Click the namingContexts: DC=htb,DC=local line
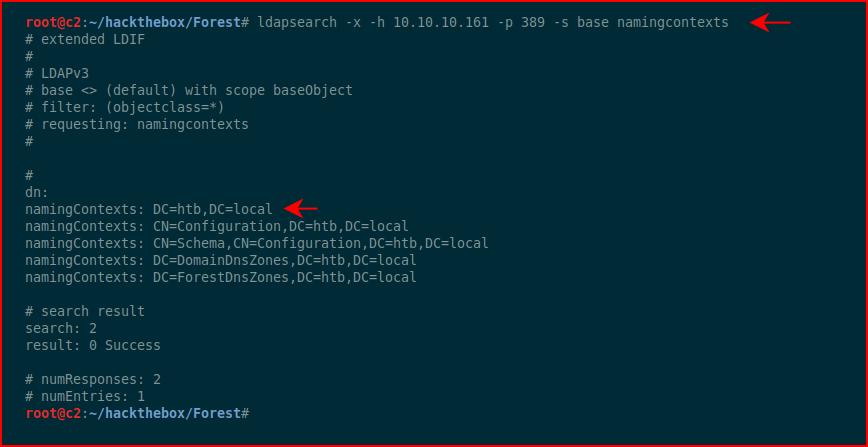This screenshot has height=447, width=868. point(149,209)
